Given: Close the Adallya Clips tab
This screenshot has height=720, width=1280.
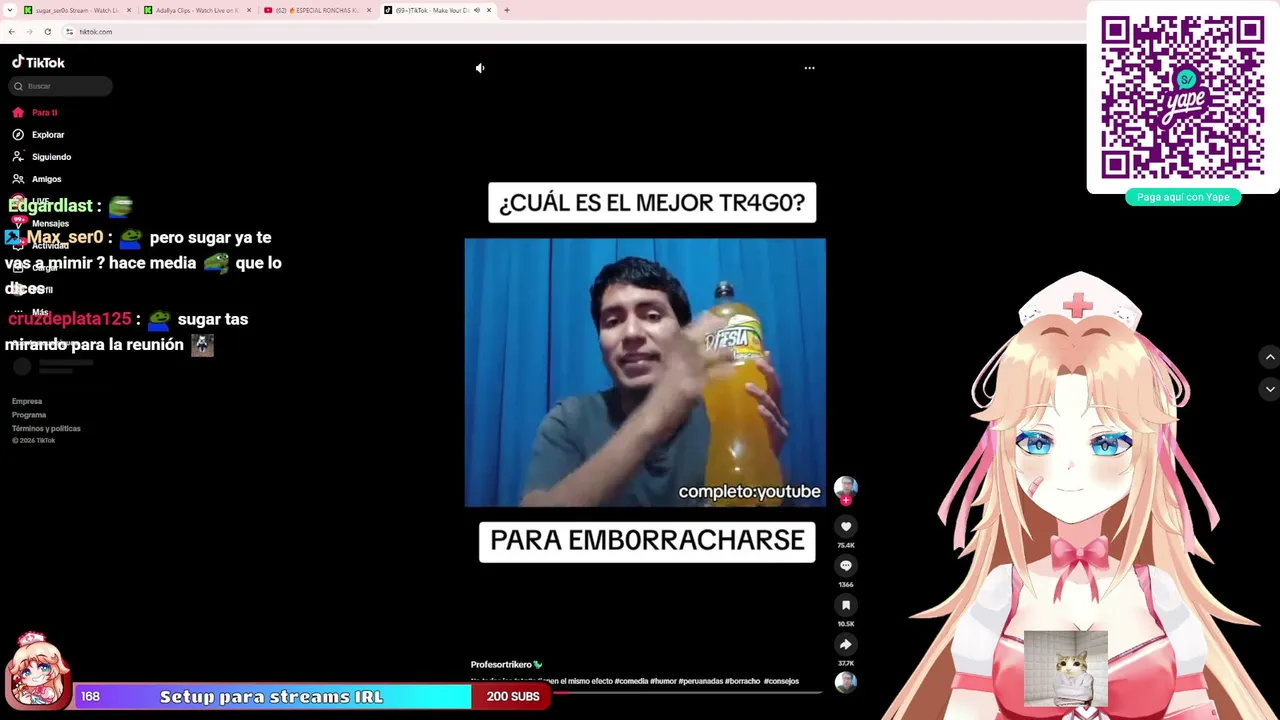Looking at the screenshot, I should [x=249, y=10].
